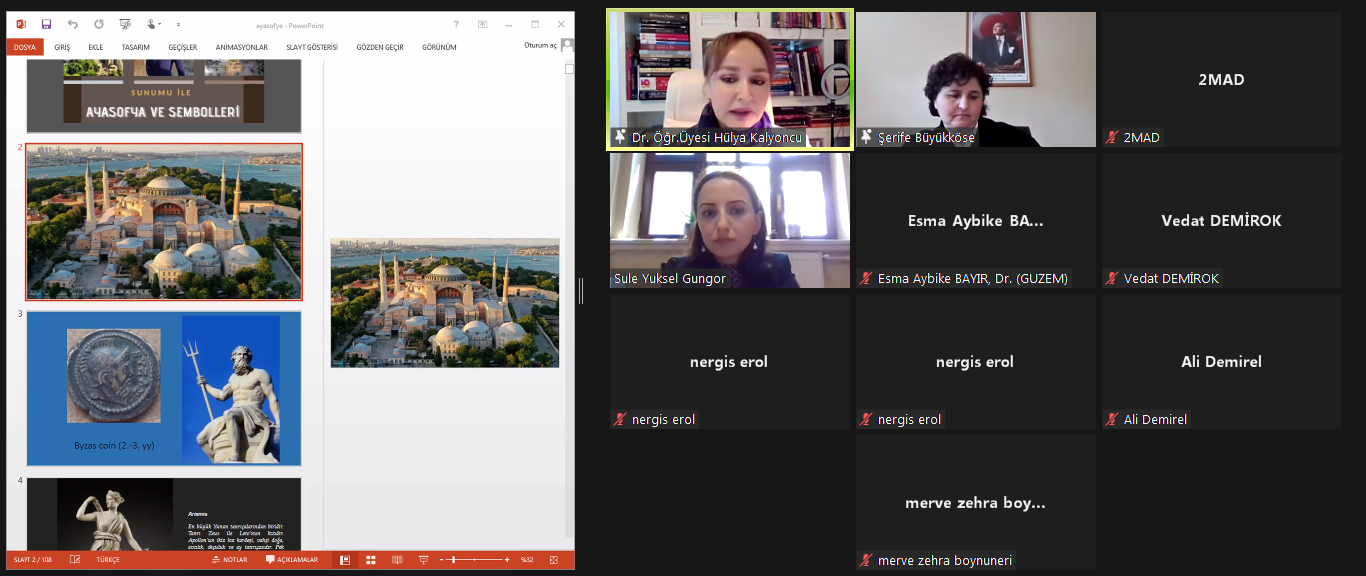The image size is (1366, 576).
Task: Click the Oturum aç sign-in link
Action: [540, 45]
